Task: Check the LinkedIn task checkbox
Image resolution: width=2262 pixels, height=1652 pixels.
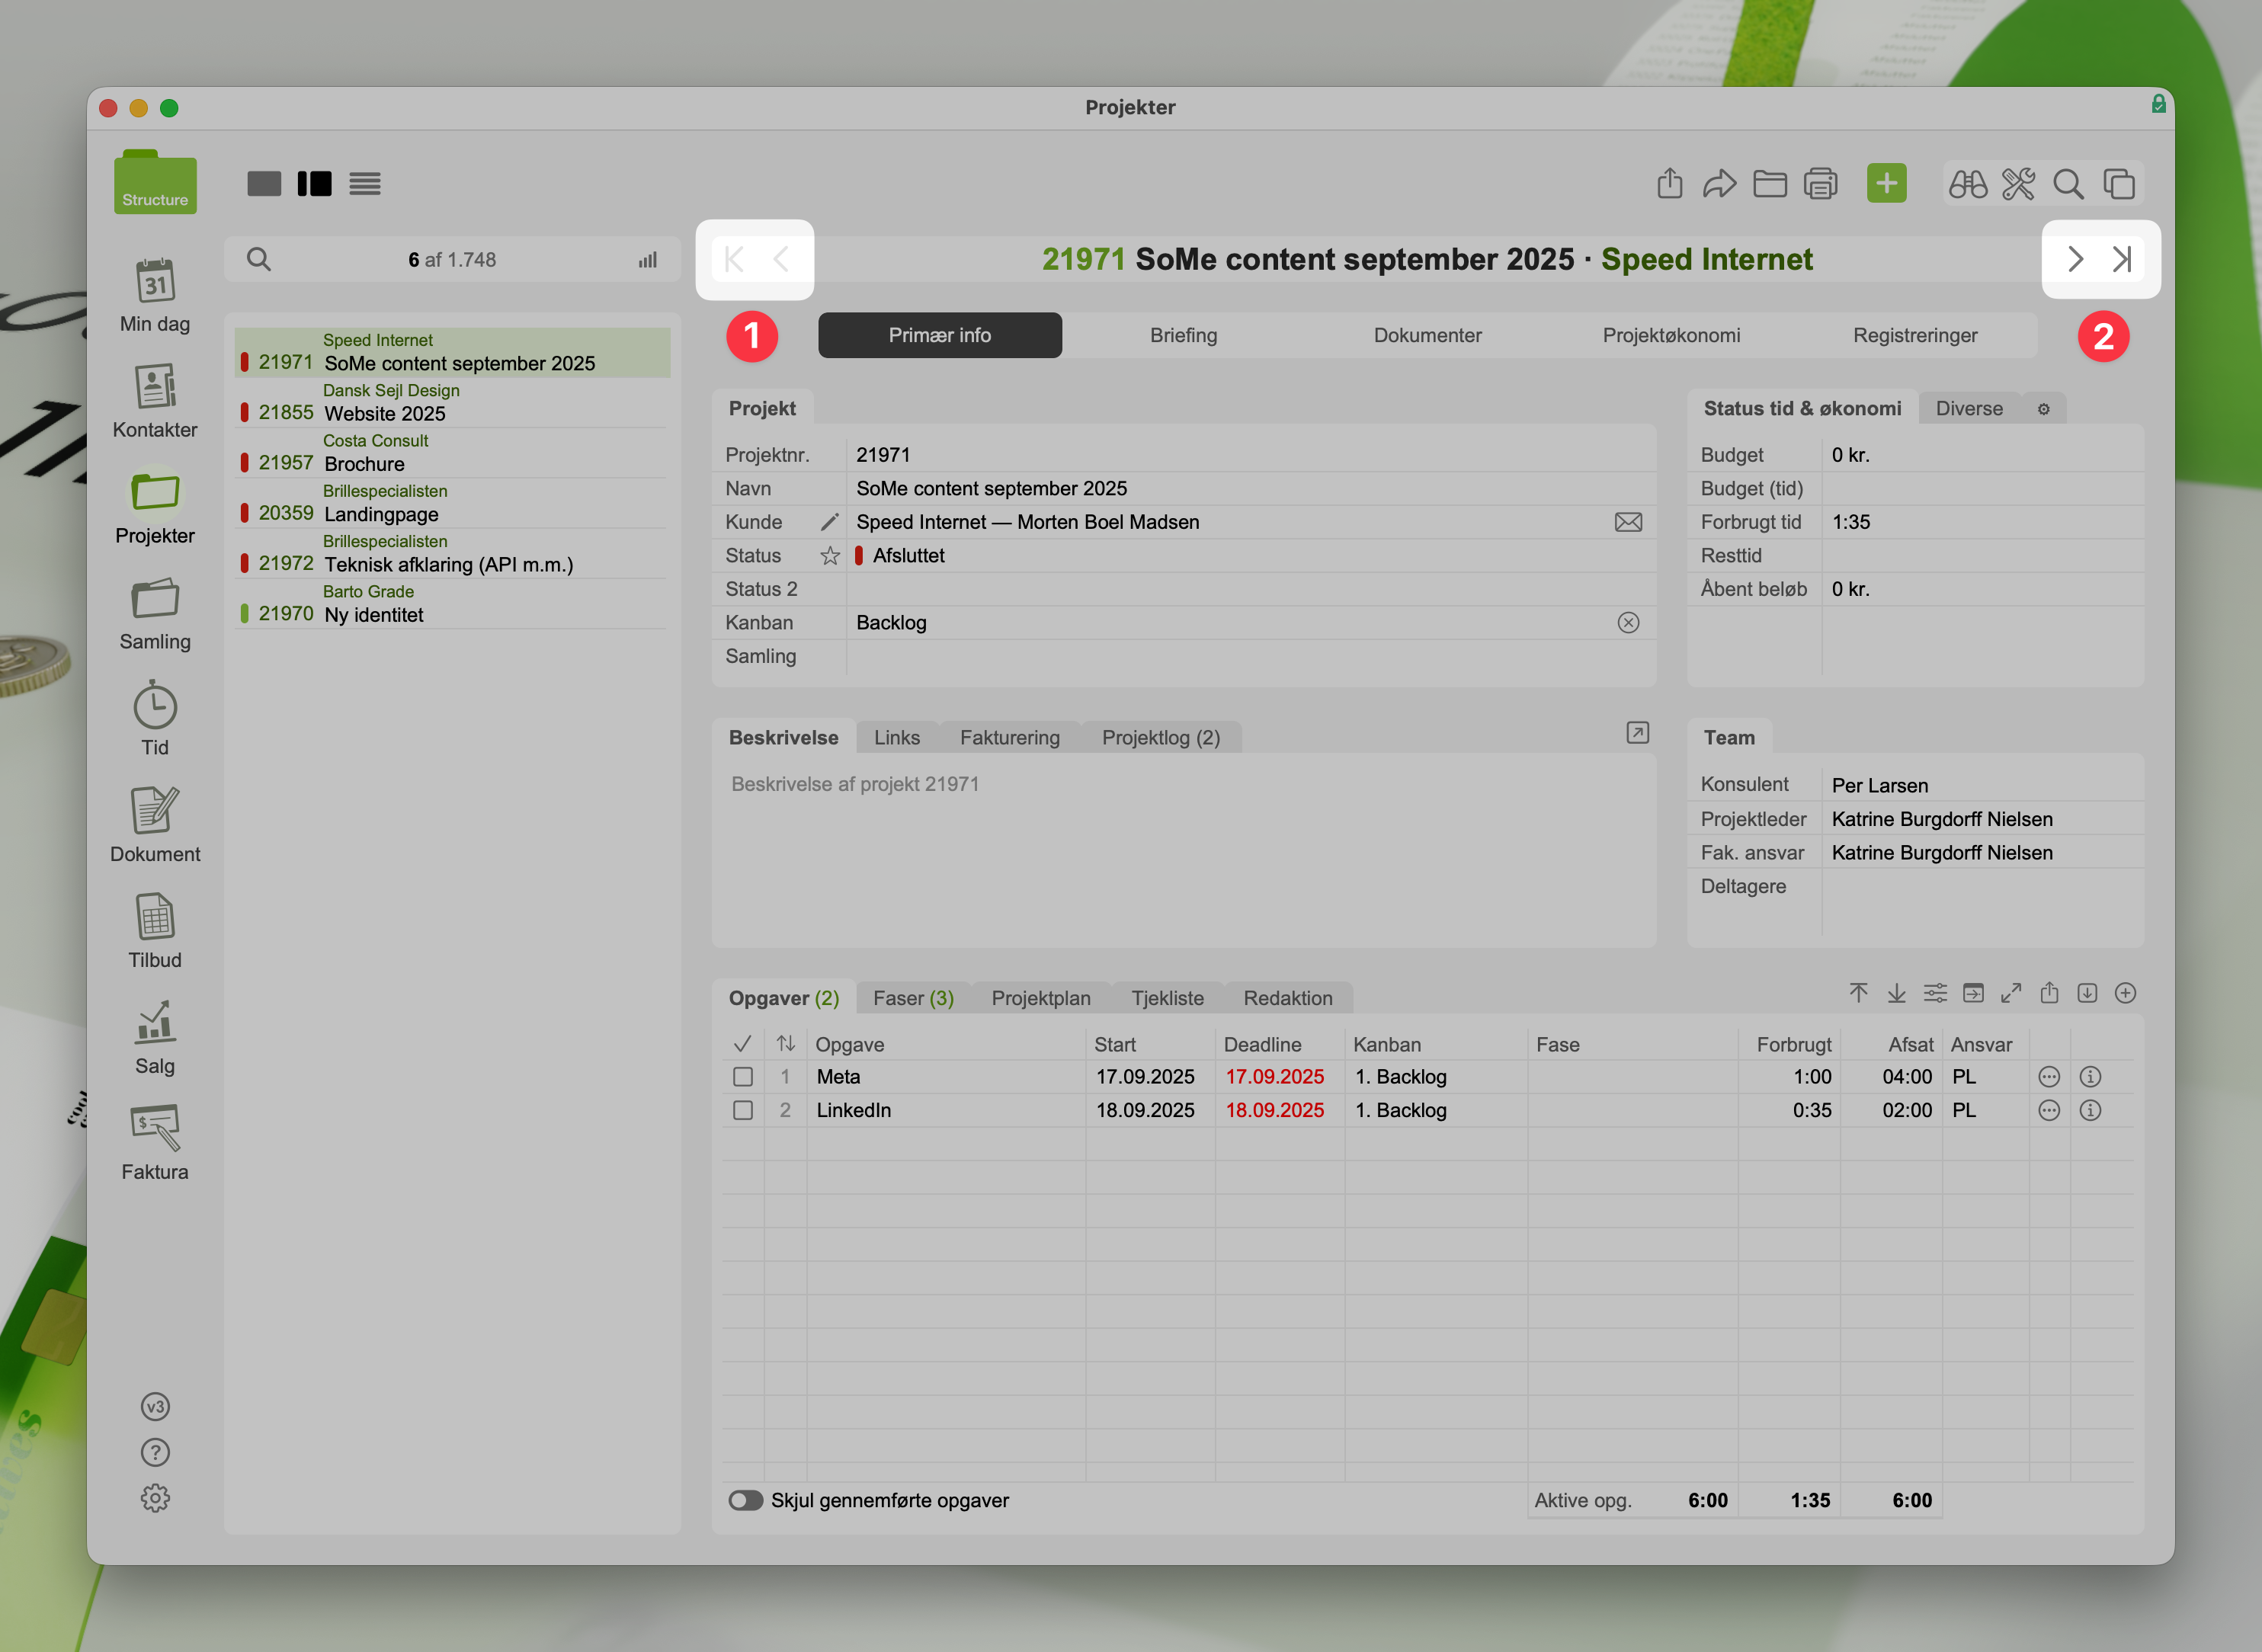Action: pyautogui.click(x=743, y=1110)
